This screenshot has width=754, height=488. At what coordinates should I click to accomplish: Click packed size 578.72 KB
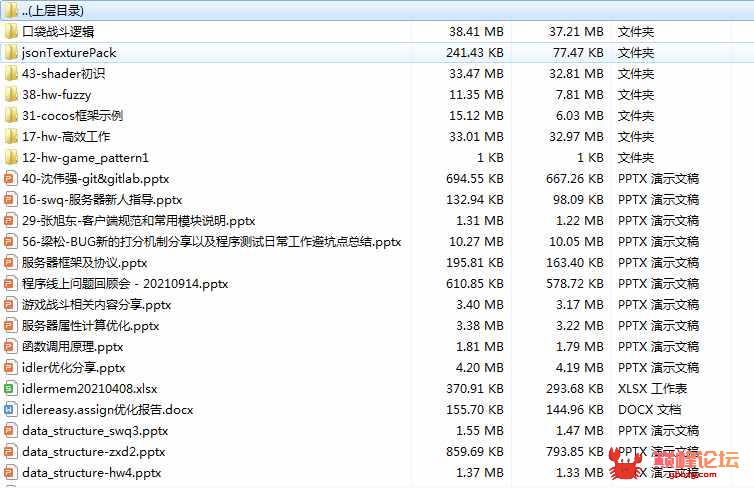click(575, 284)
